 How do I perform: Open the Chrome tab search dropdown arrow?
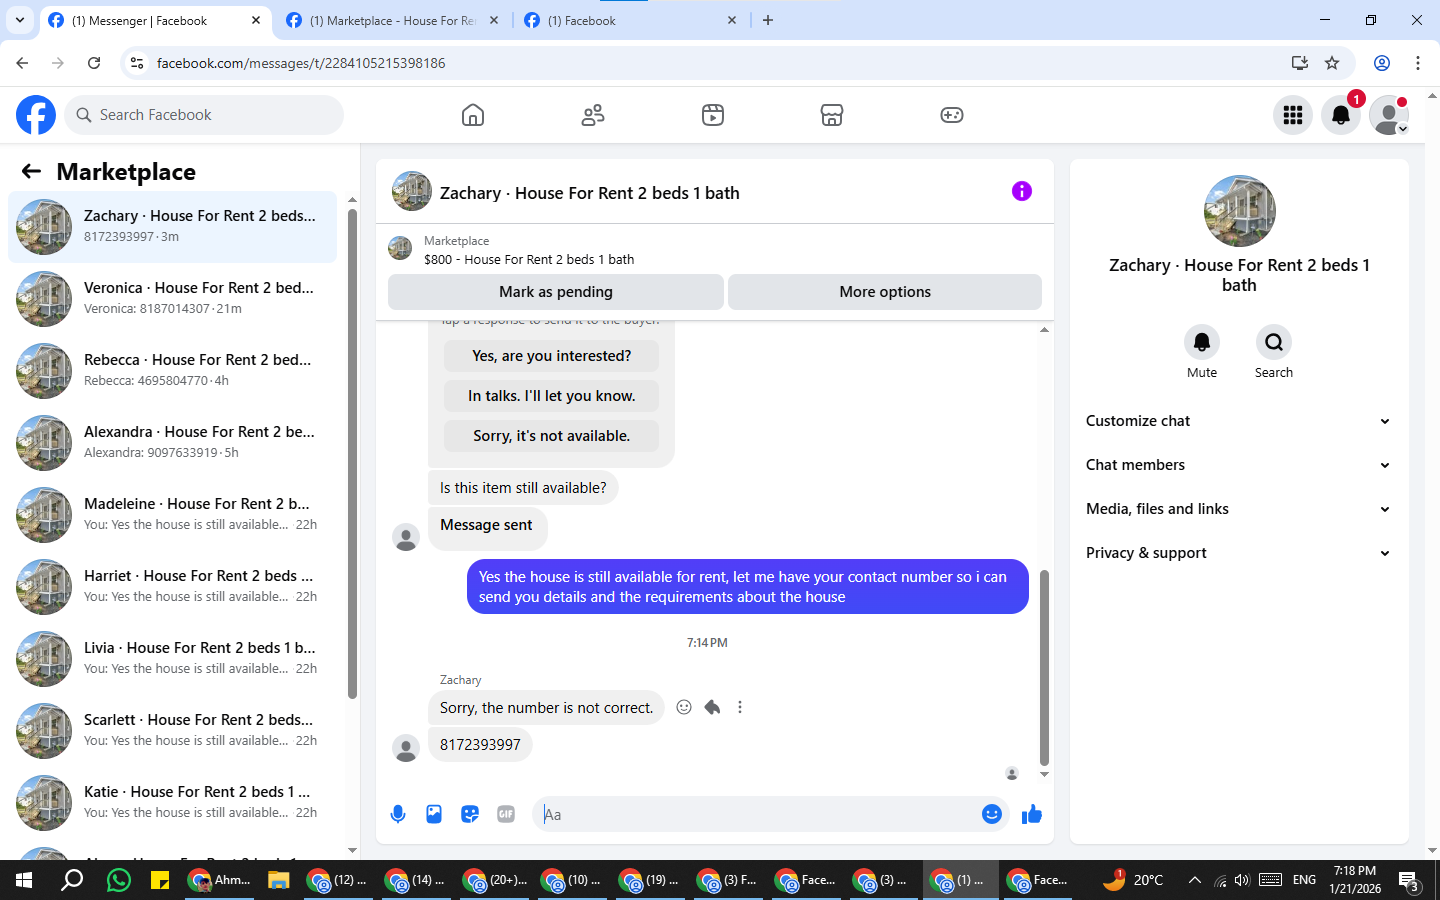tap(20, 20)
